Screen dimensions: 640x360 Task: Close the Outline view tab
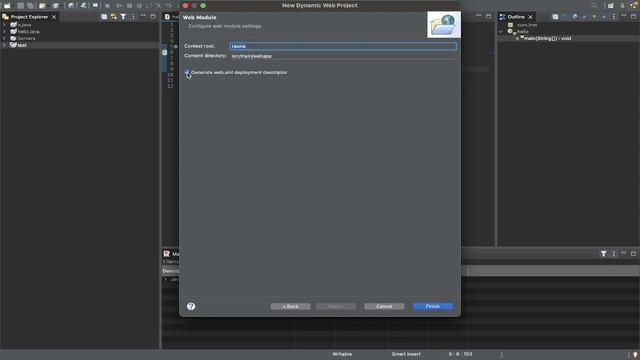(x=530, y=17)
